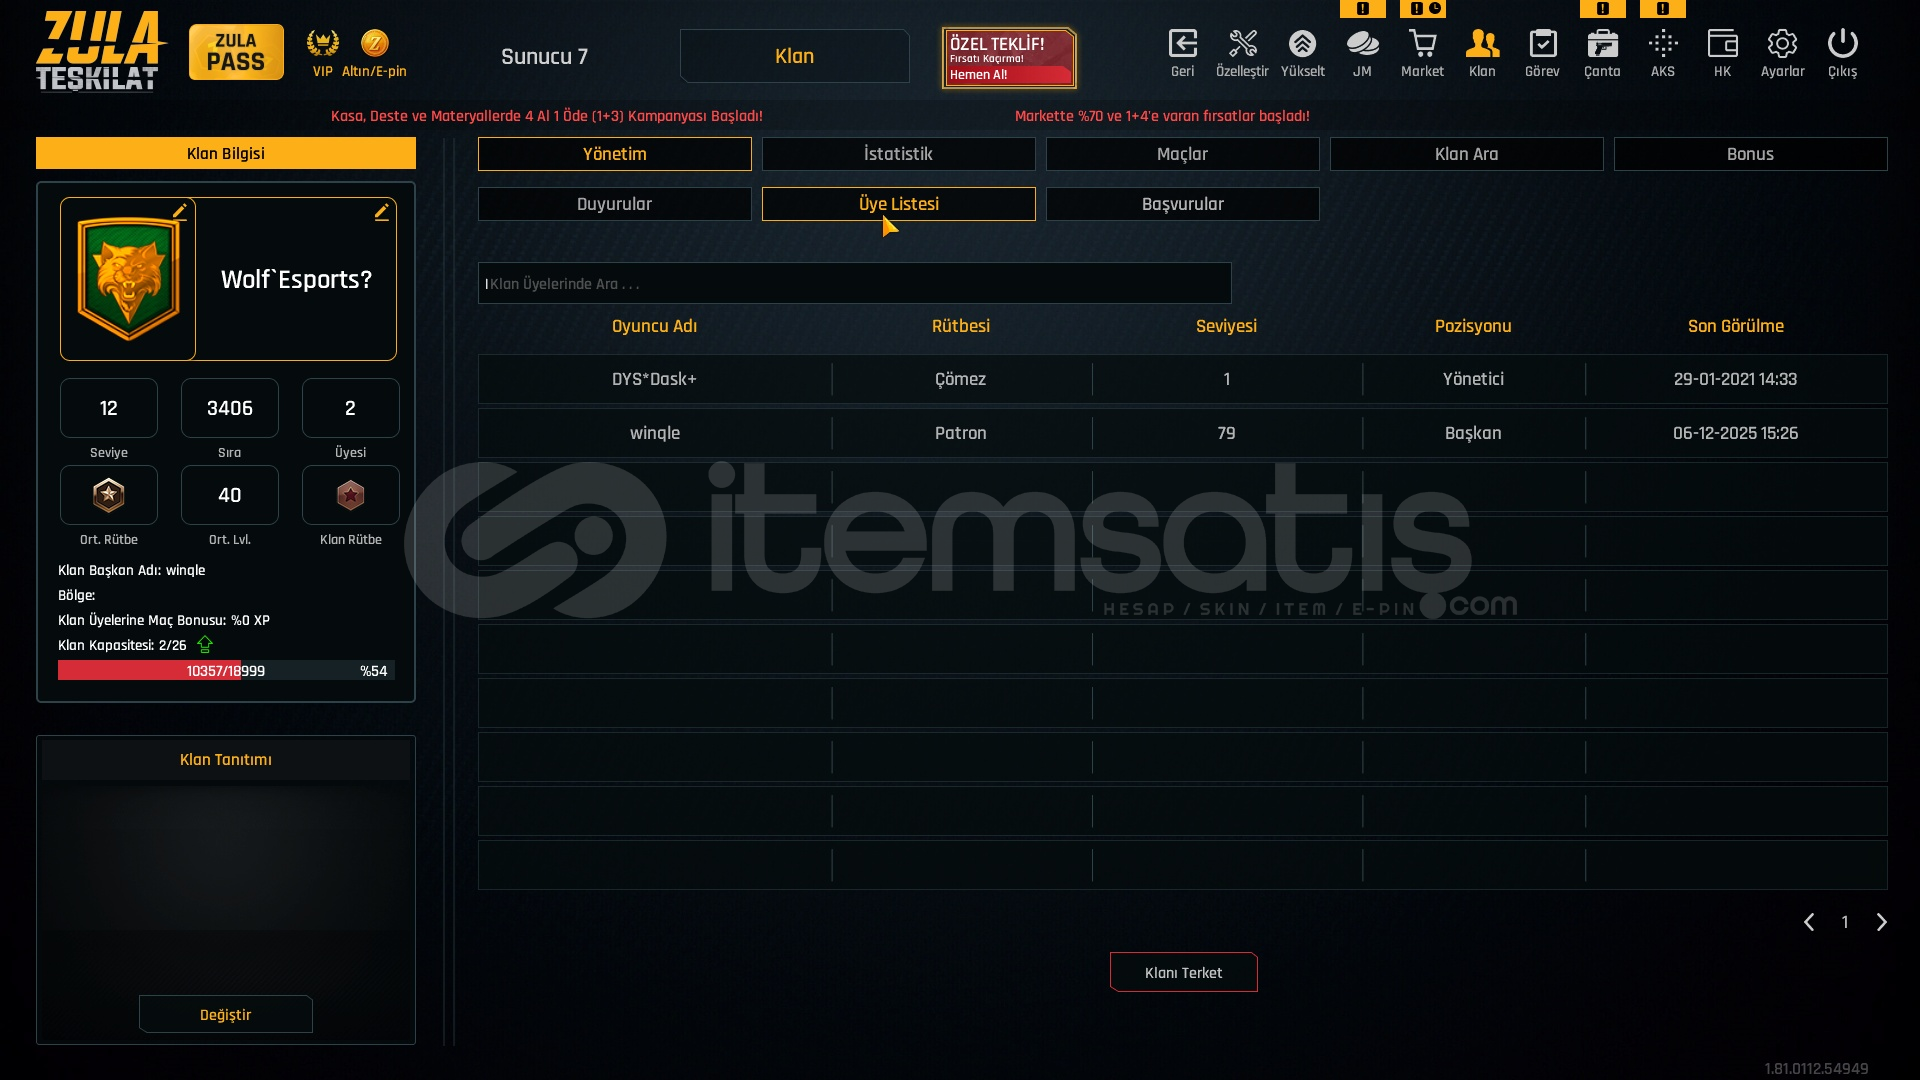The width and height of the screenshot is (1920, 1080).
Task: Focus the clan member search field
Action: pyautogui.click(x=854, y=284)
